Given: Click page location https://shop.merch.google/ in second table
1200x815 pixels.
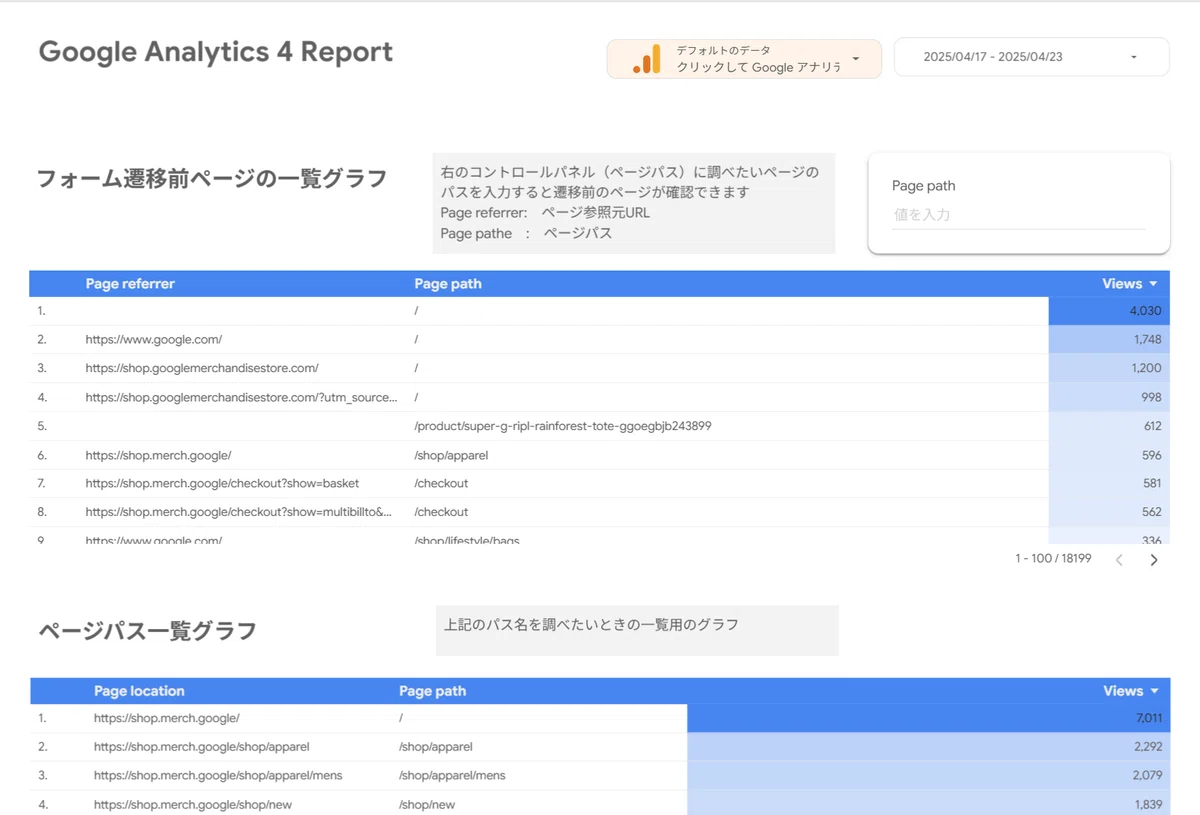Looking at the screenshot, I should 167,718.
